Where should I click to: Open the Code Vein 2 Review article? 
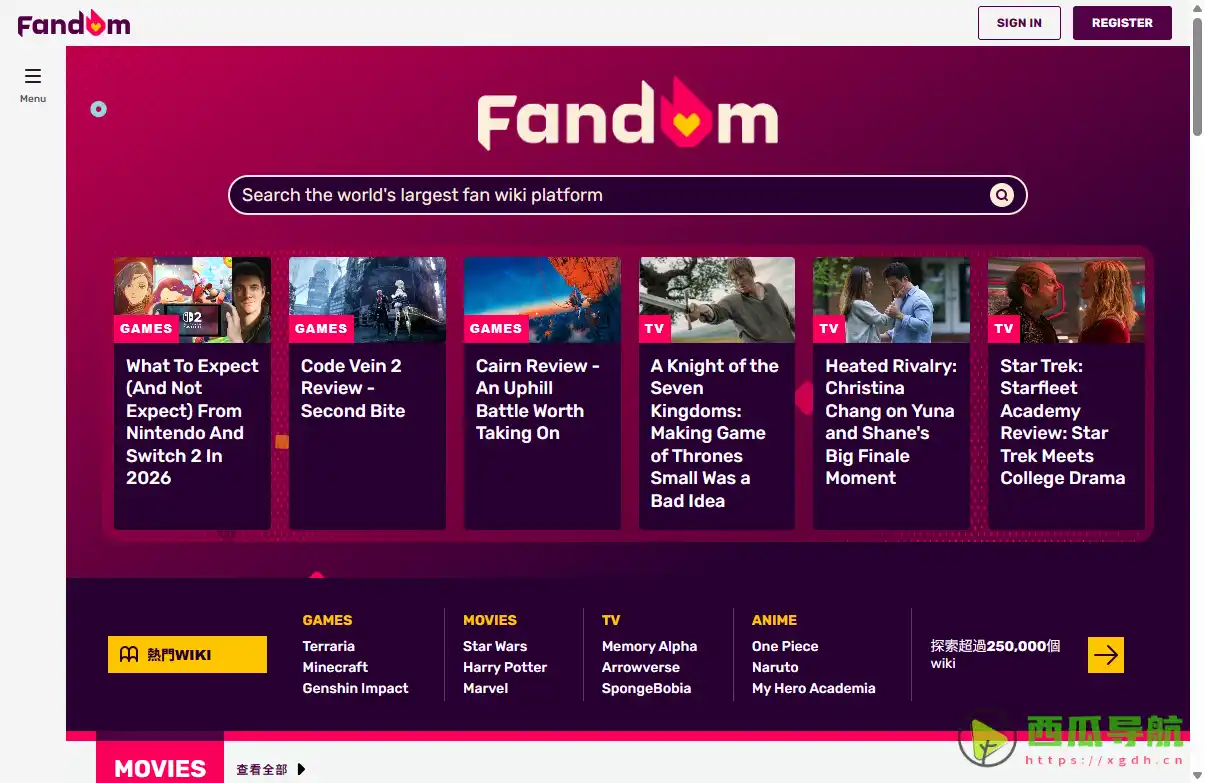[352, 388]
